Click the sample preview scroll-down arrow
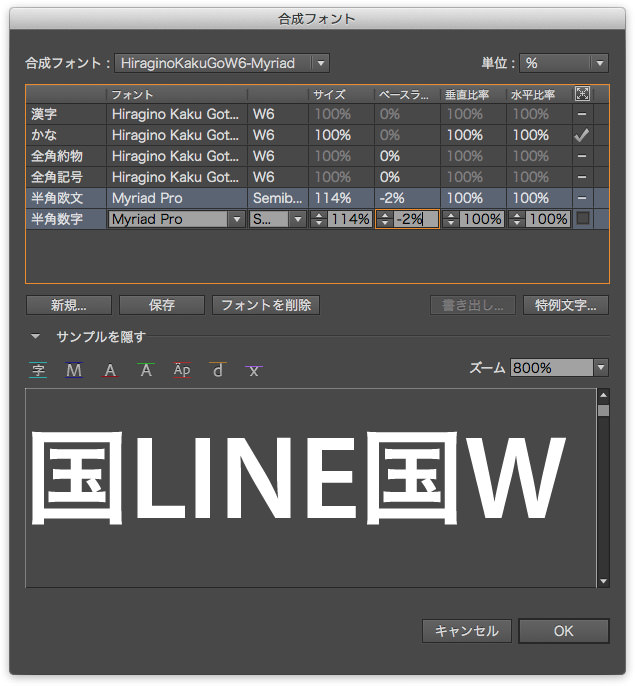 (603, 581)
